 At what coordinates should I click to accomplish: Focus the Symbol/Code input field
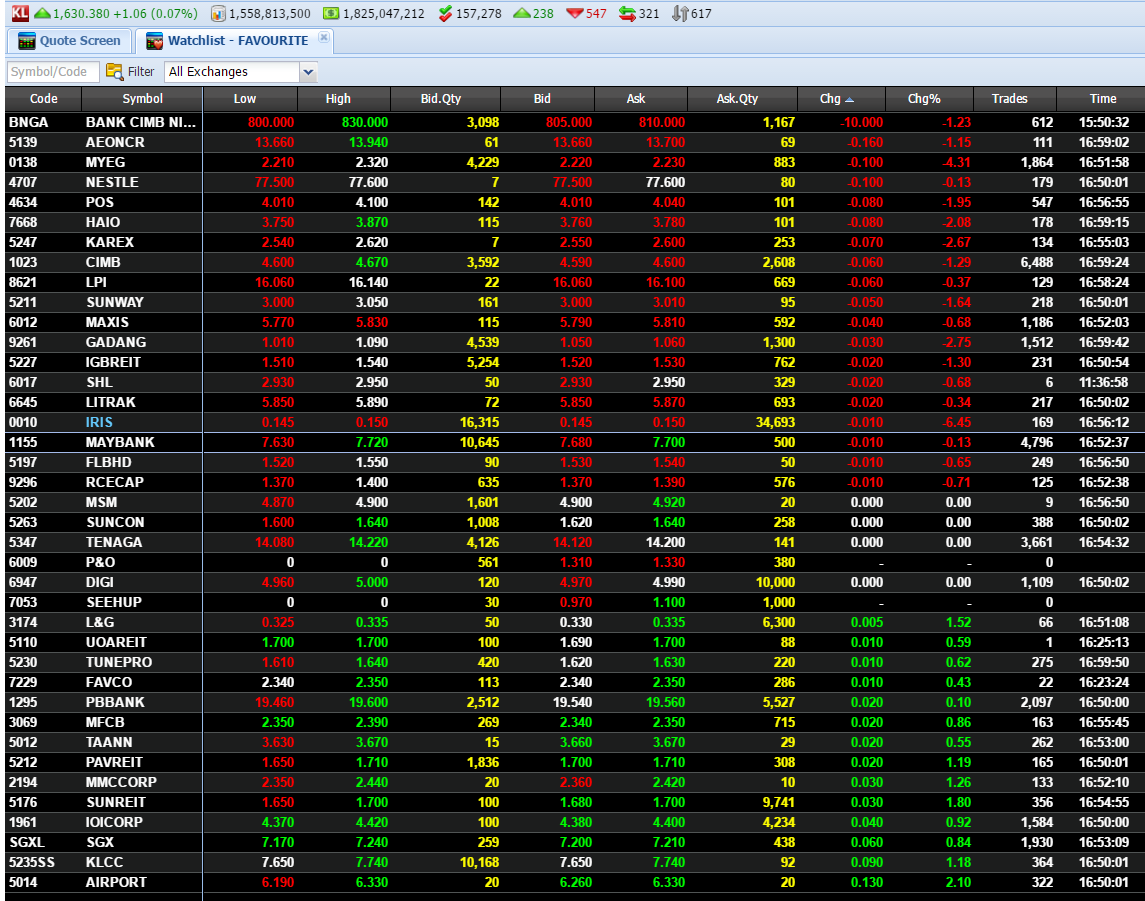(x=53, y=72)
